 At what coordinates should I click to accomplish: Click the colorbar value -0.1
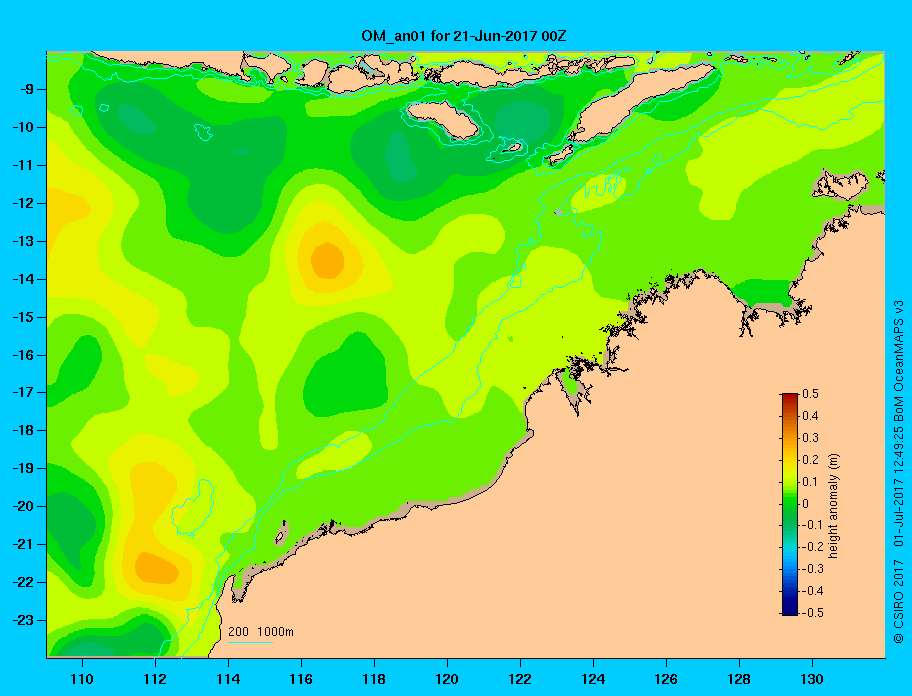813,525
